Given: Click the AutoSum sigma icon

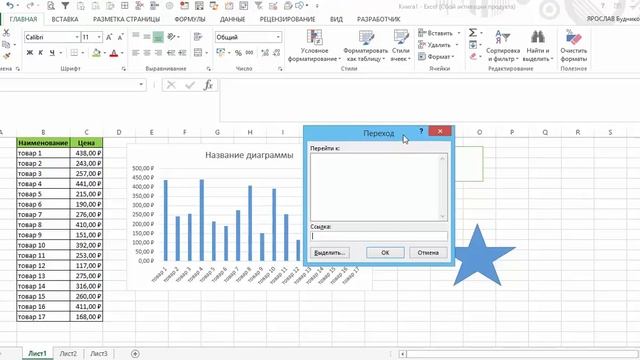Looking at the screenshot, I should (473, 33).
